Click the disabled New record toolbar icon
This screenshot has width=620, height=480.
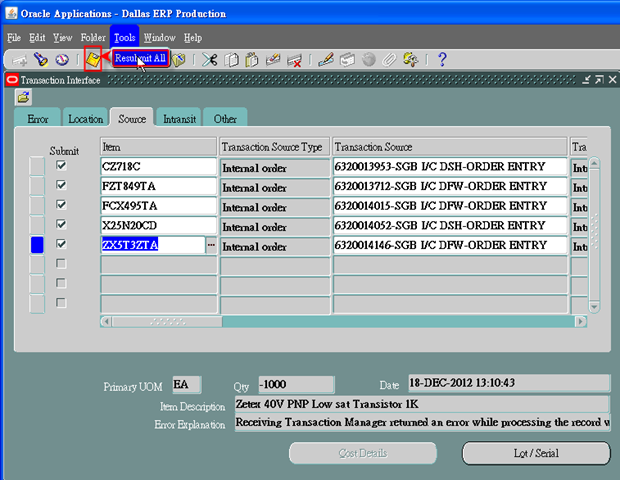[19, 60]
